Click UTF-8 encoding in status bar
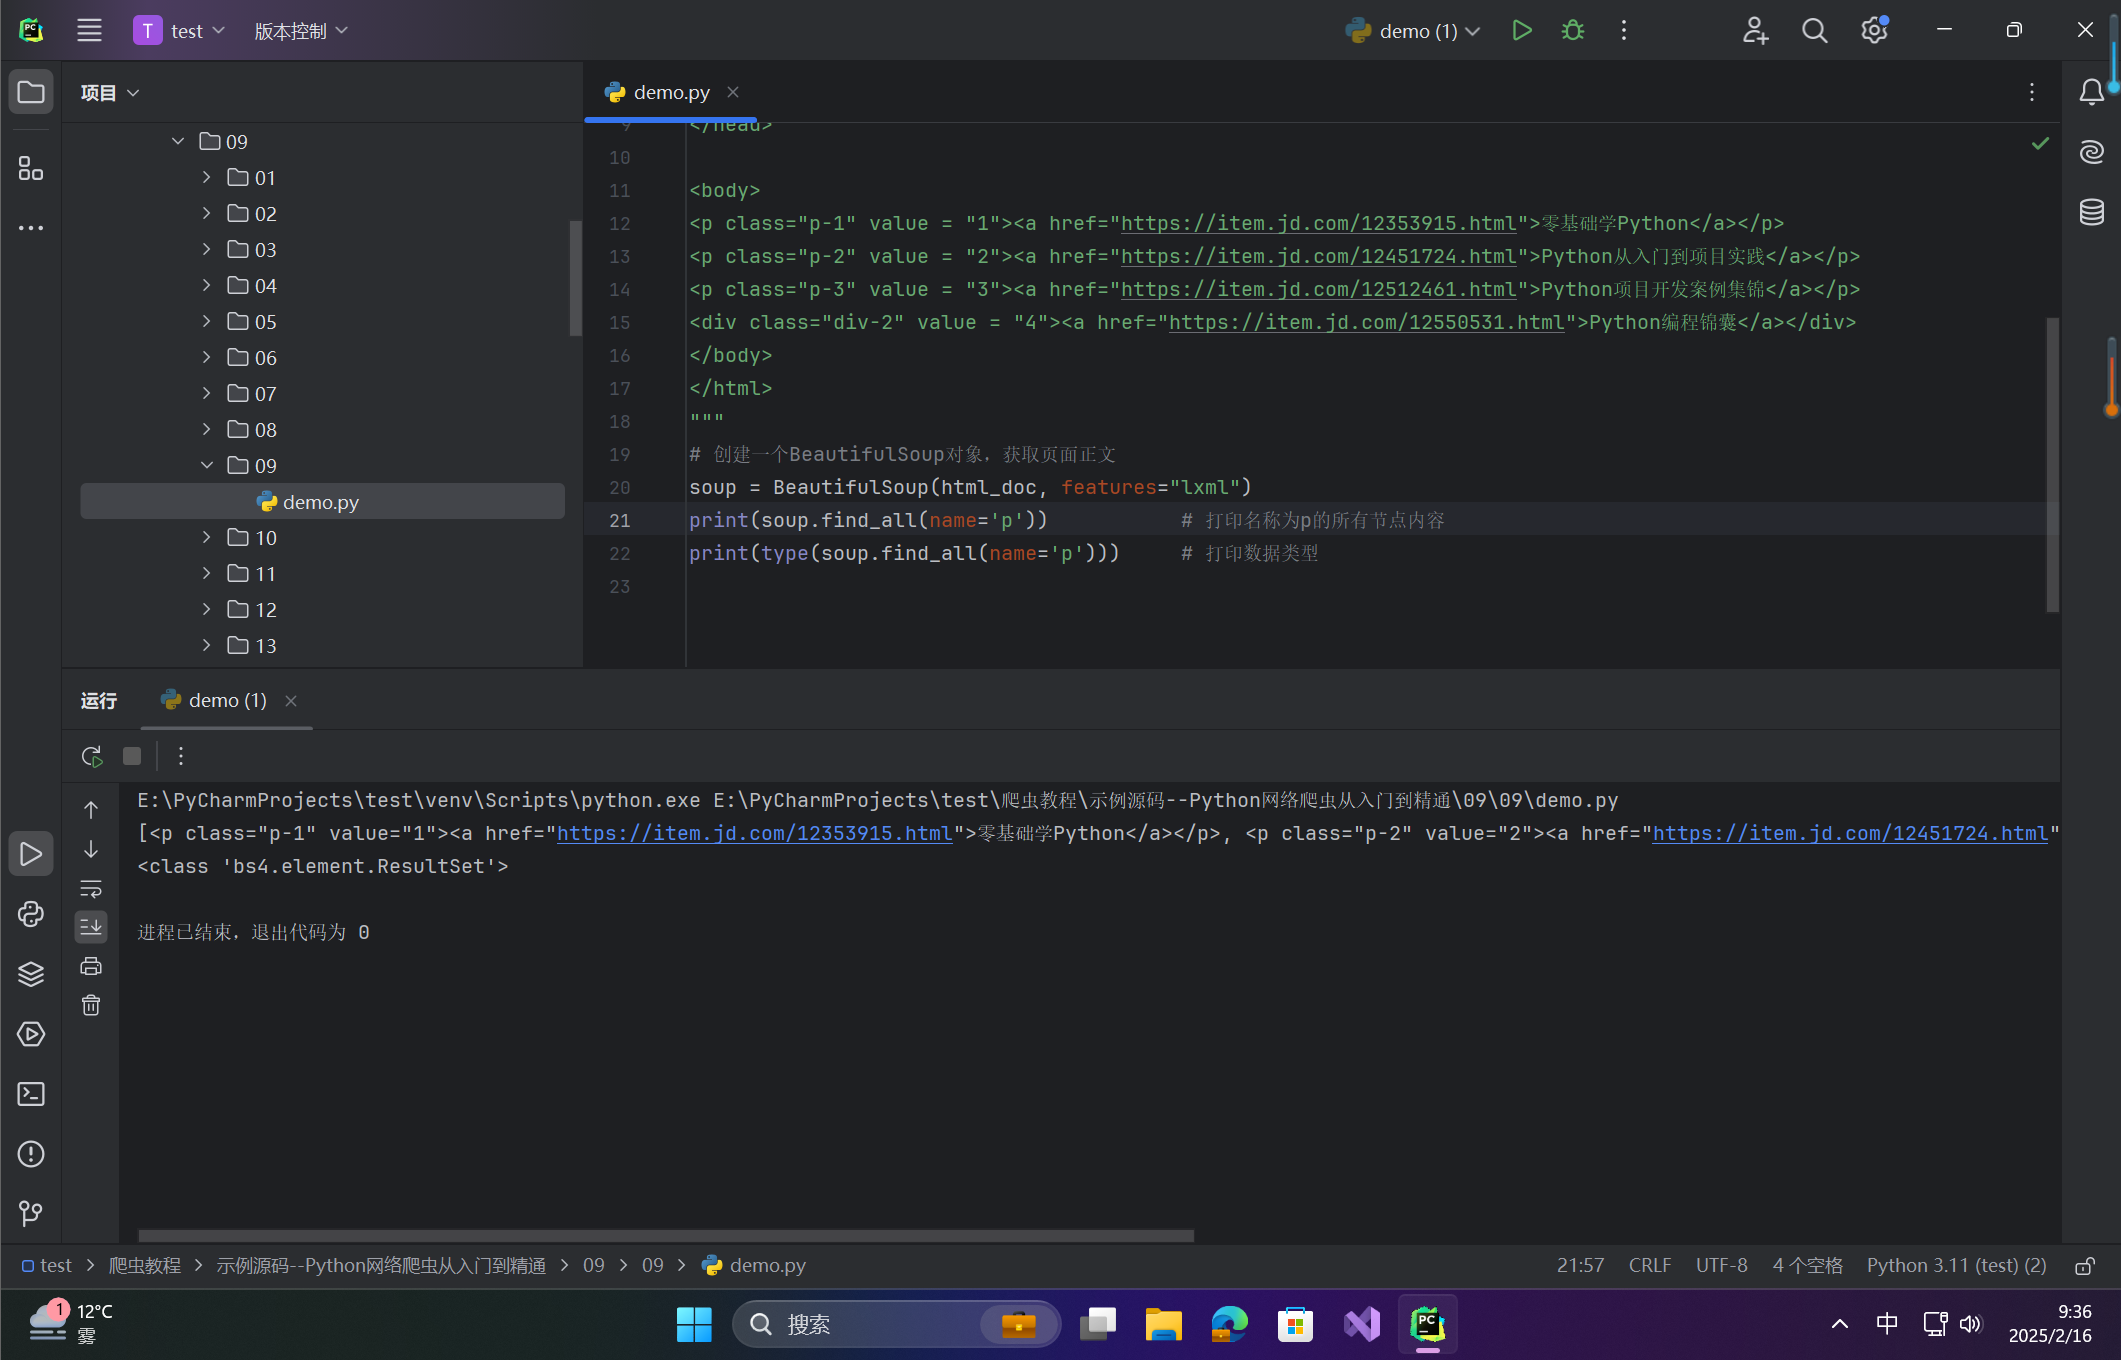The image size is (2121, 1360). click(1722, 1265)
